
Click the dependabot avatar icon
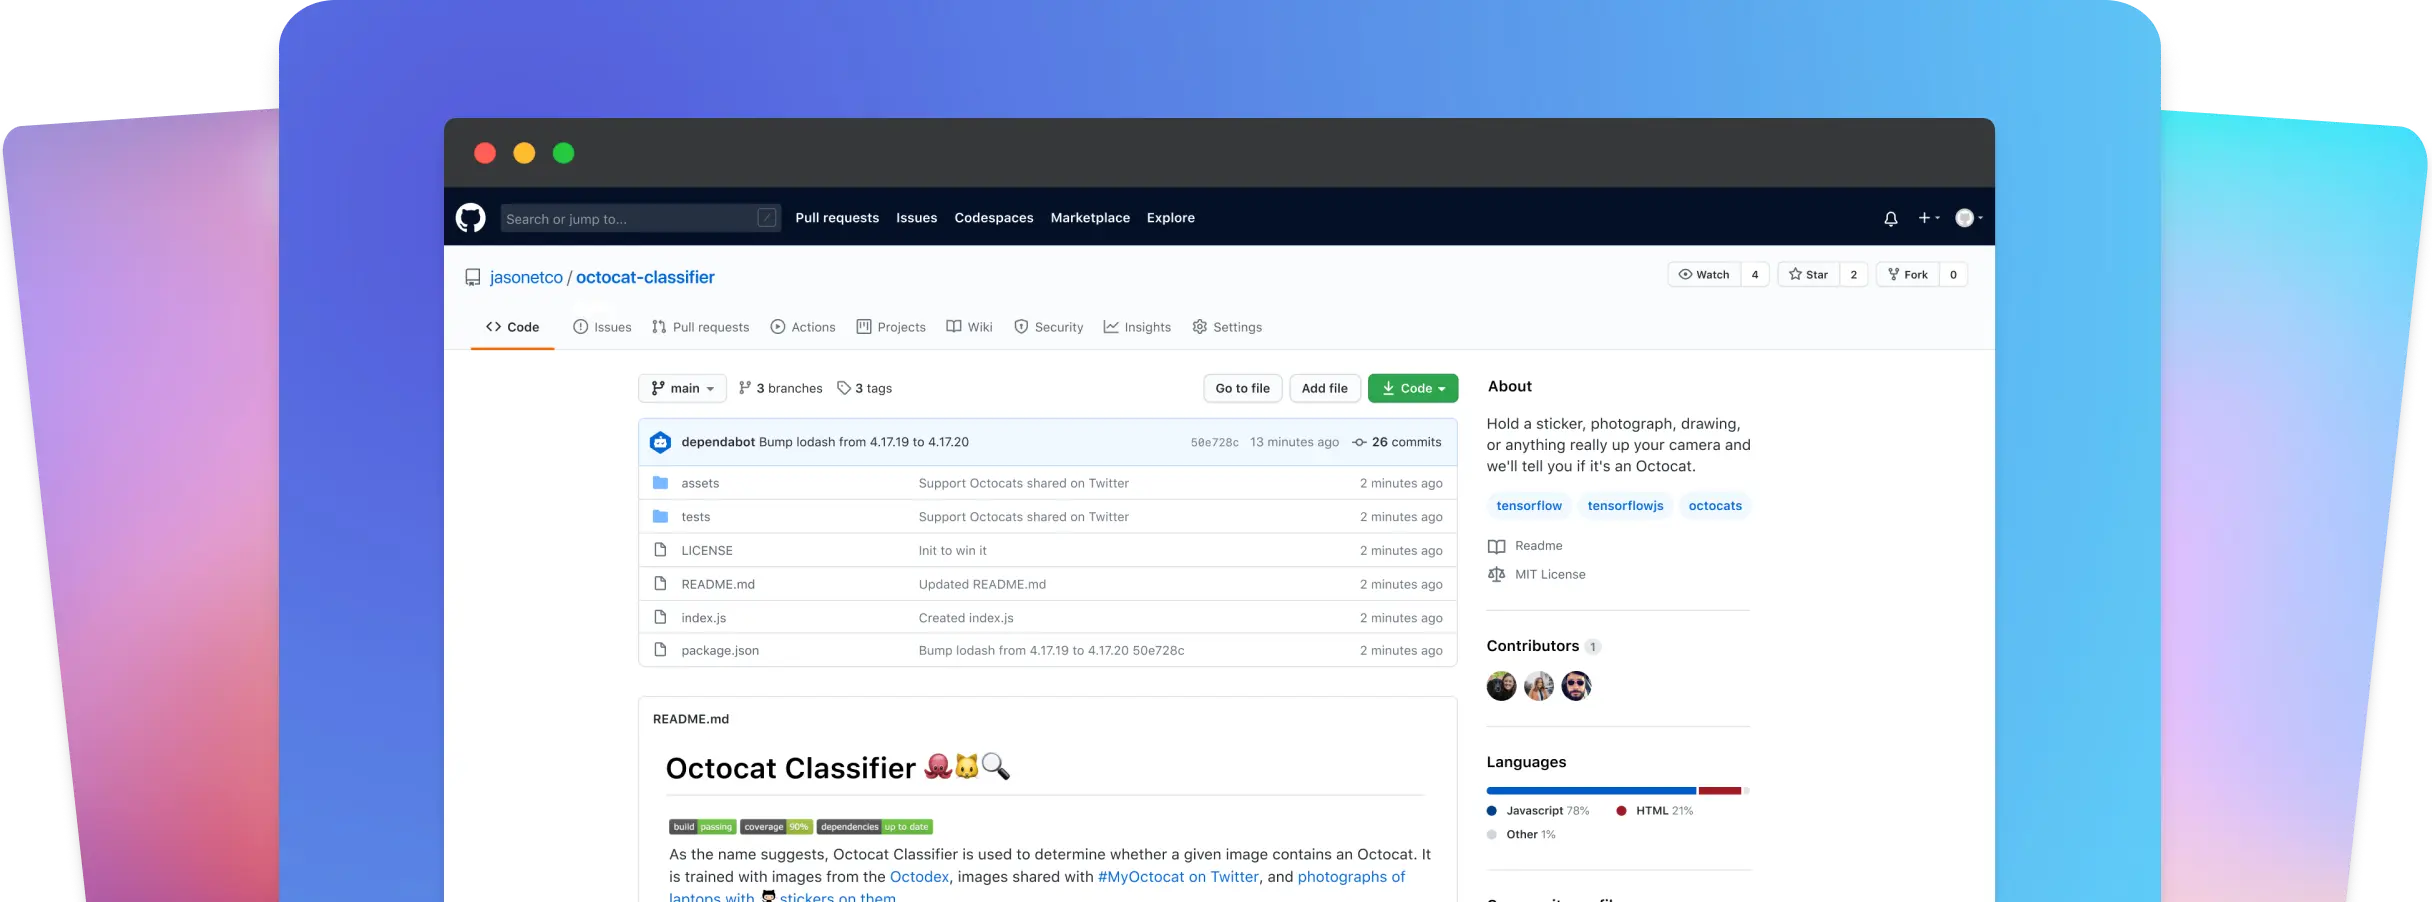tap(660, 442)
